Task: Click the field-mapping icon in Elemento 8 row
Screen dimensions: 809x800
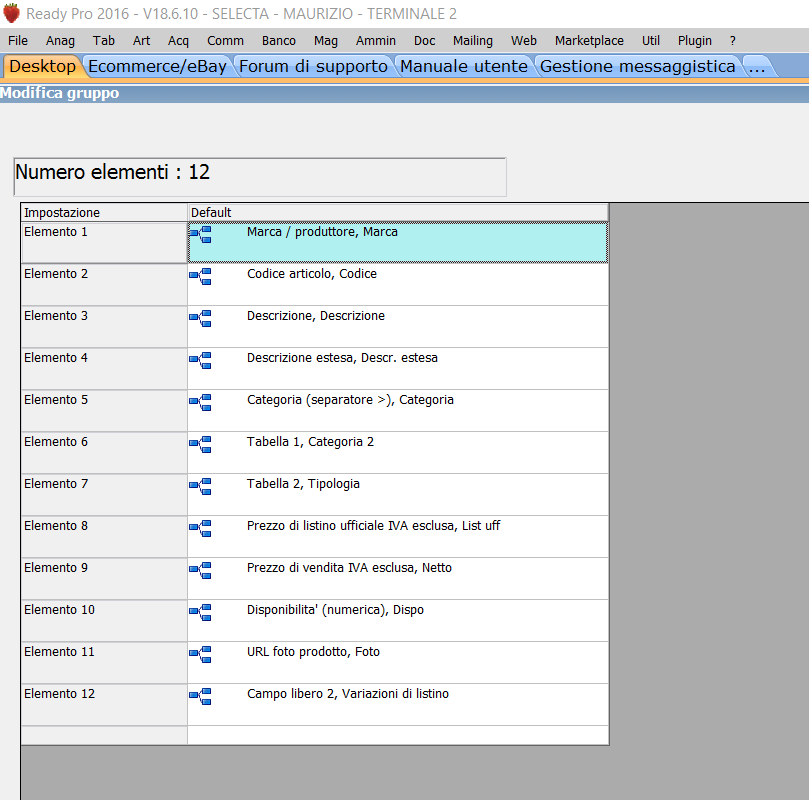Action: (200, 528)
